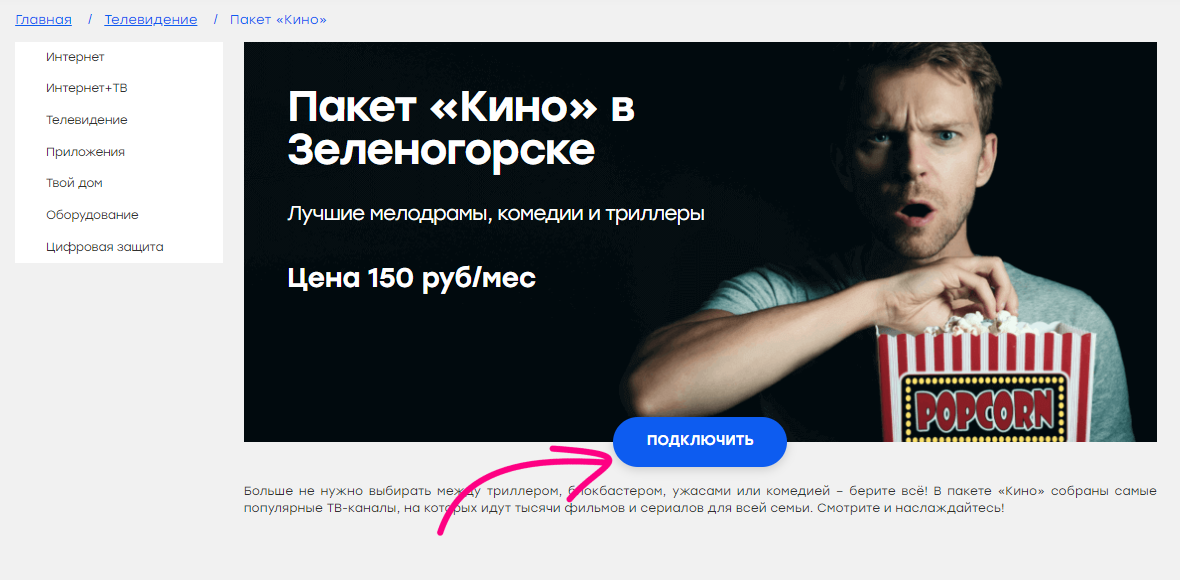Click the Пакет «Кино» в Зеленогорске headline

461,129
